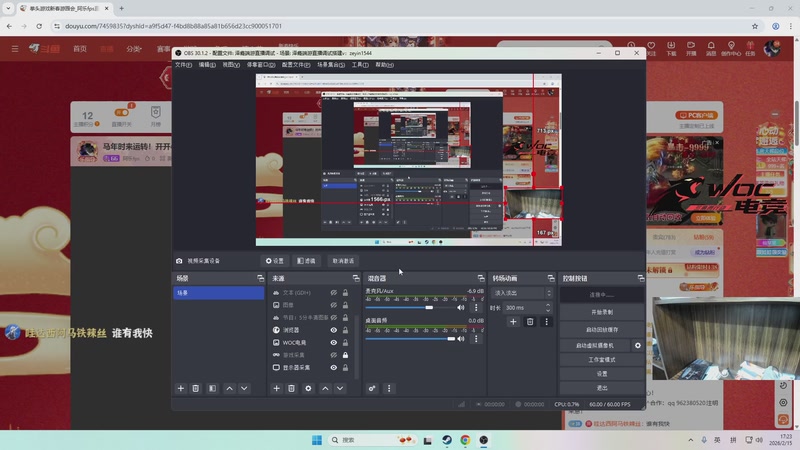Unlock the 游戏采集 source lock icon
The height and width of the screenshot is (450, 800).
click(x=345, y=355)
